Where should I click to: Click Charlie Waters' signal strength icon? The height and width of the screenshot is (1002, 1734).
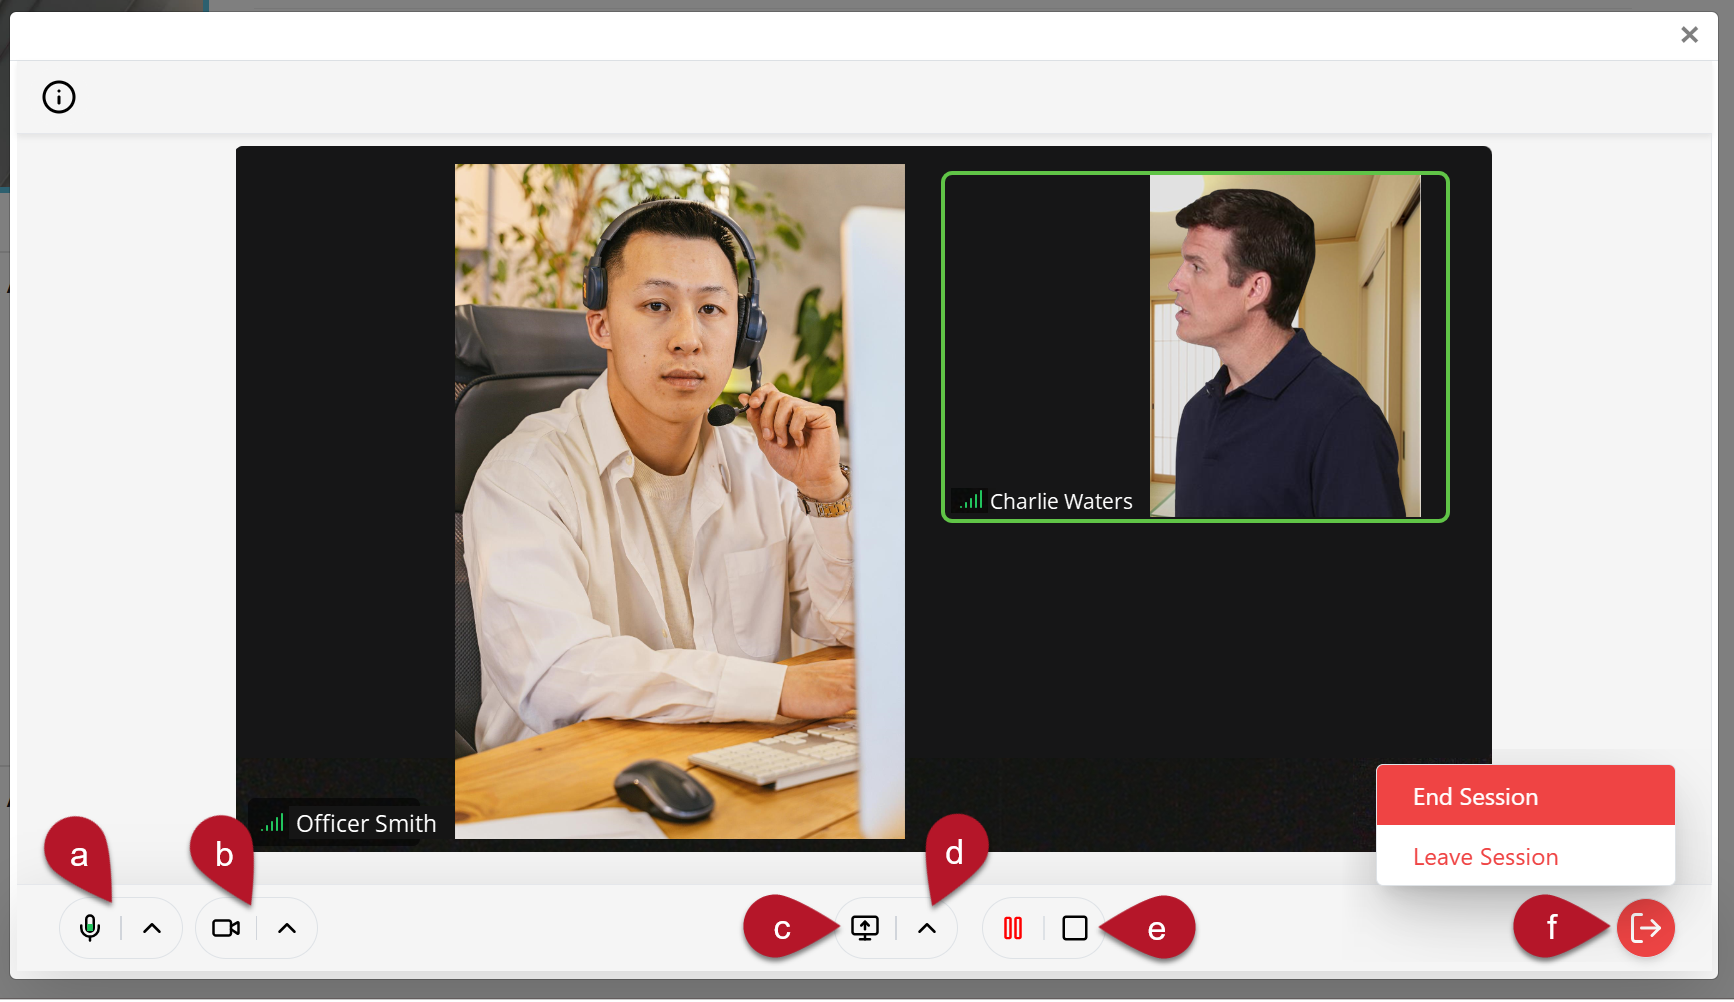[x=971, y=500]
